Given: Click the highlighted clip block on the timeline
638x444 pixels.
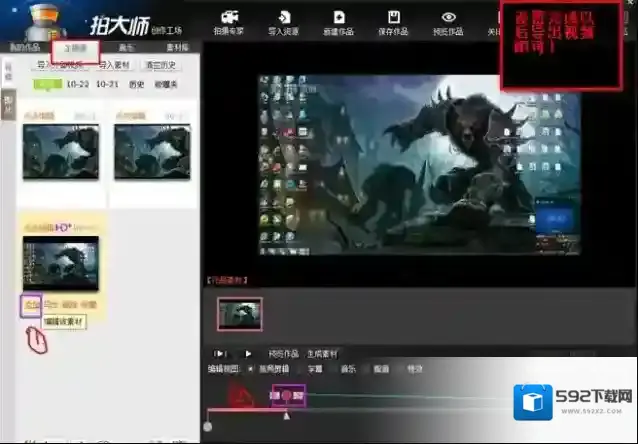Looking at the screenshot, I should [x=288, y=397].
